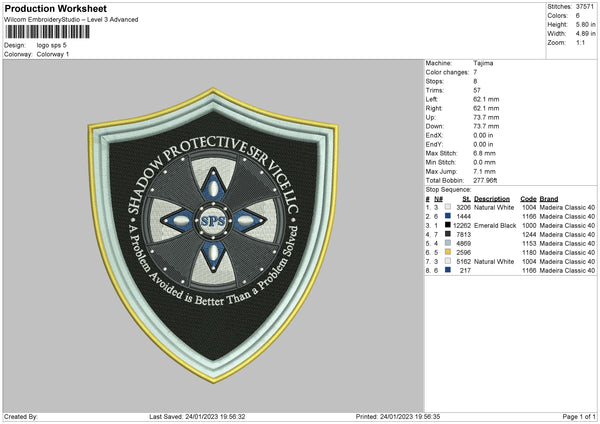600x424 pixels.
Task: Click the 'St.' column header
Action: click(x=466, y=199)
